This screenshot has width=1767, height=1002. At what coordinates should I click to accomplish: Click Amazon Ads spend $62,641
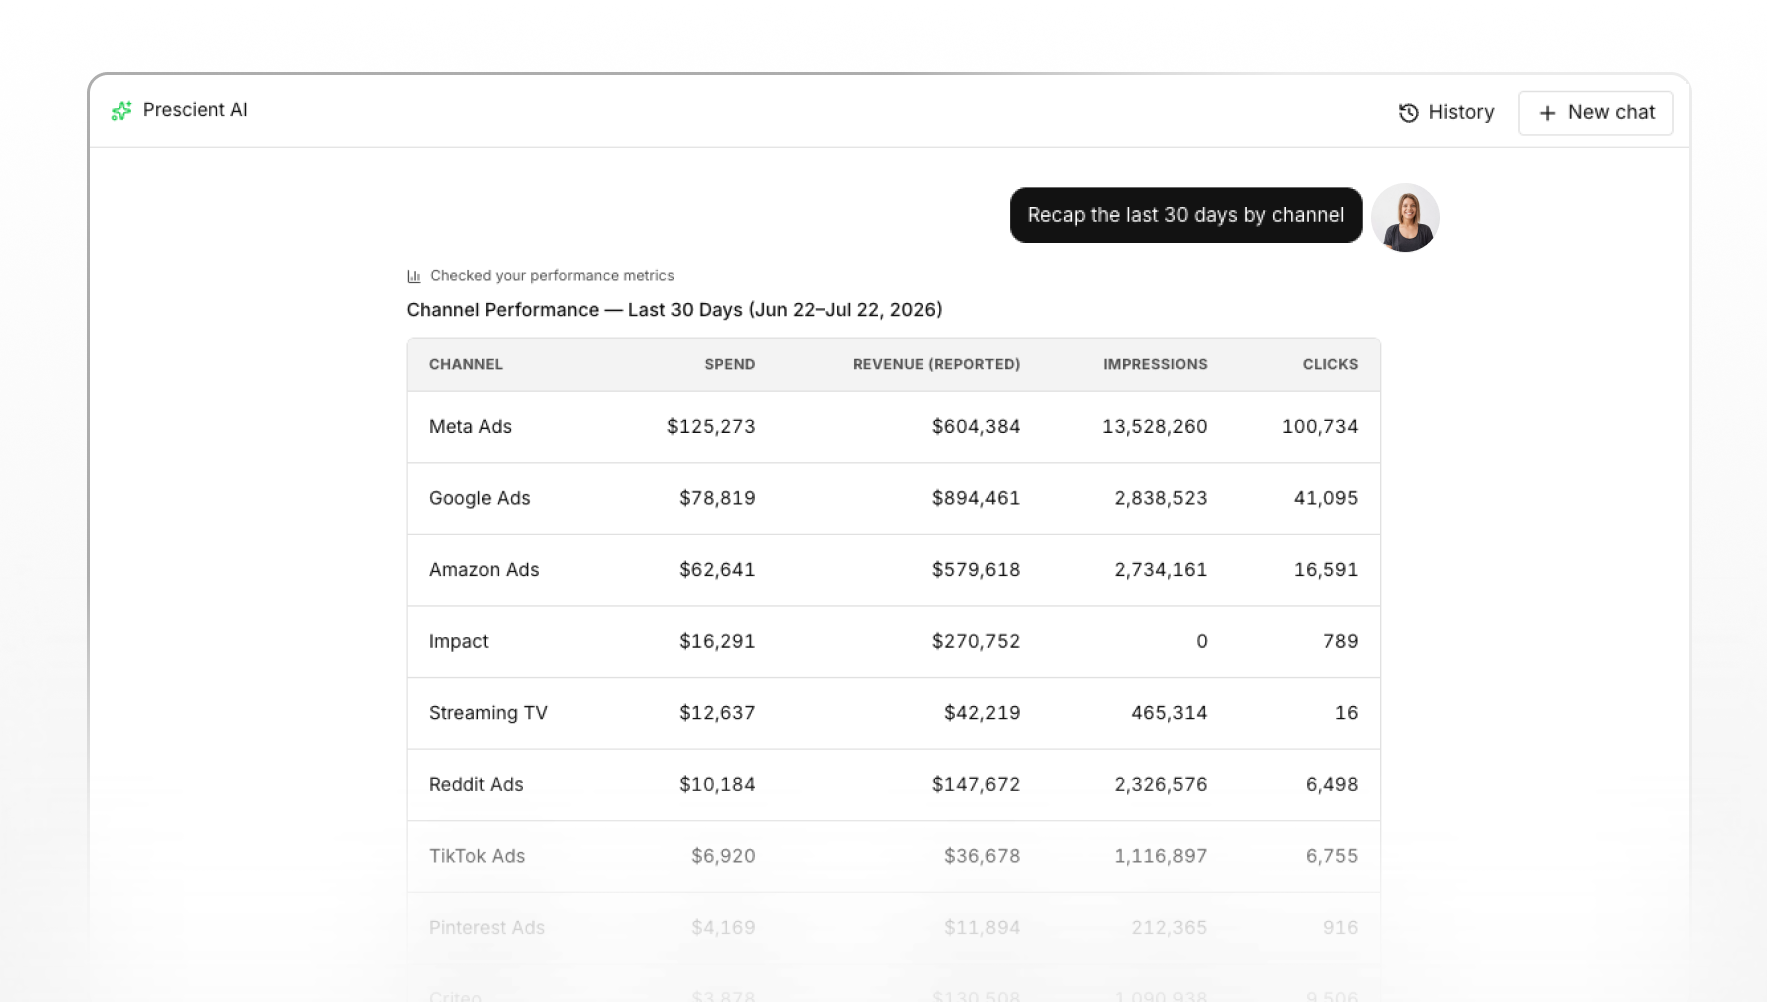[x=717, y=570]
